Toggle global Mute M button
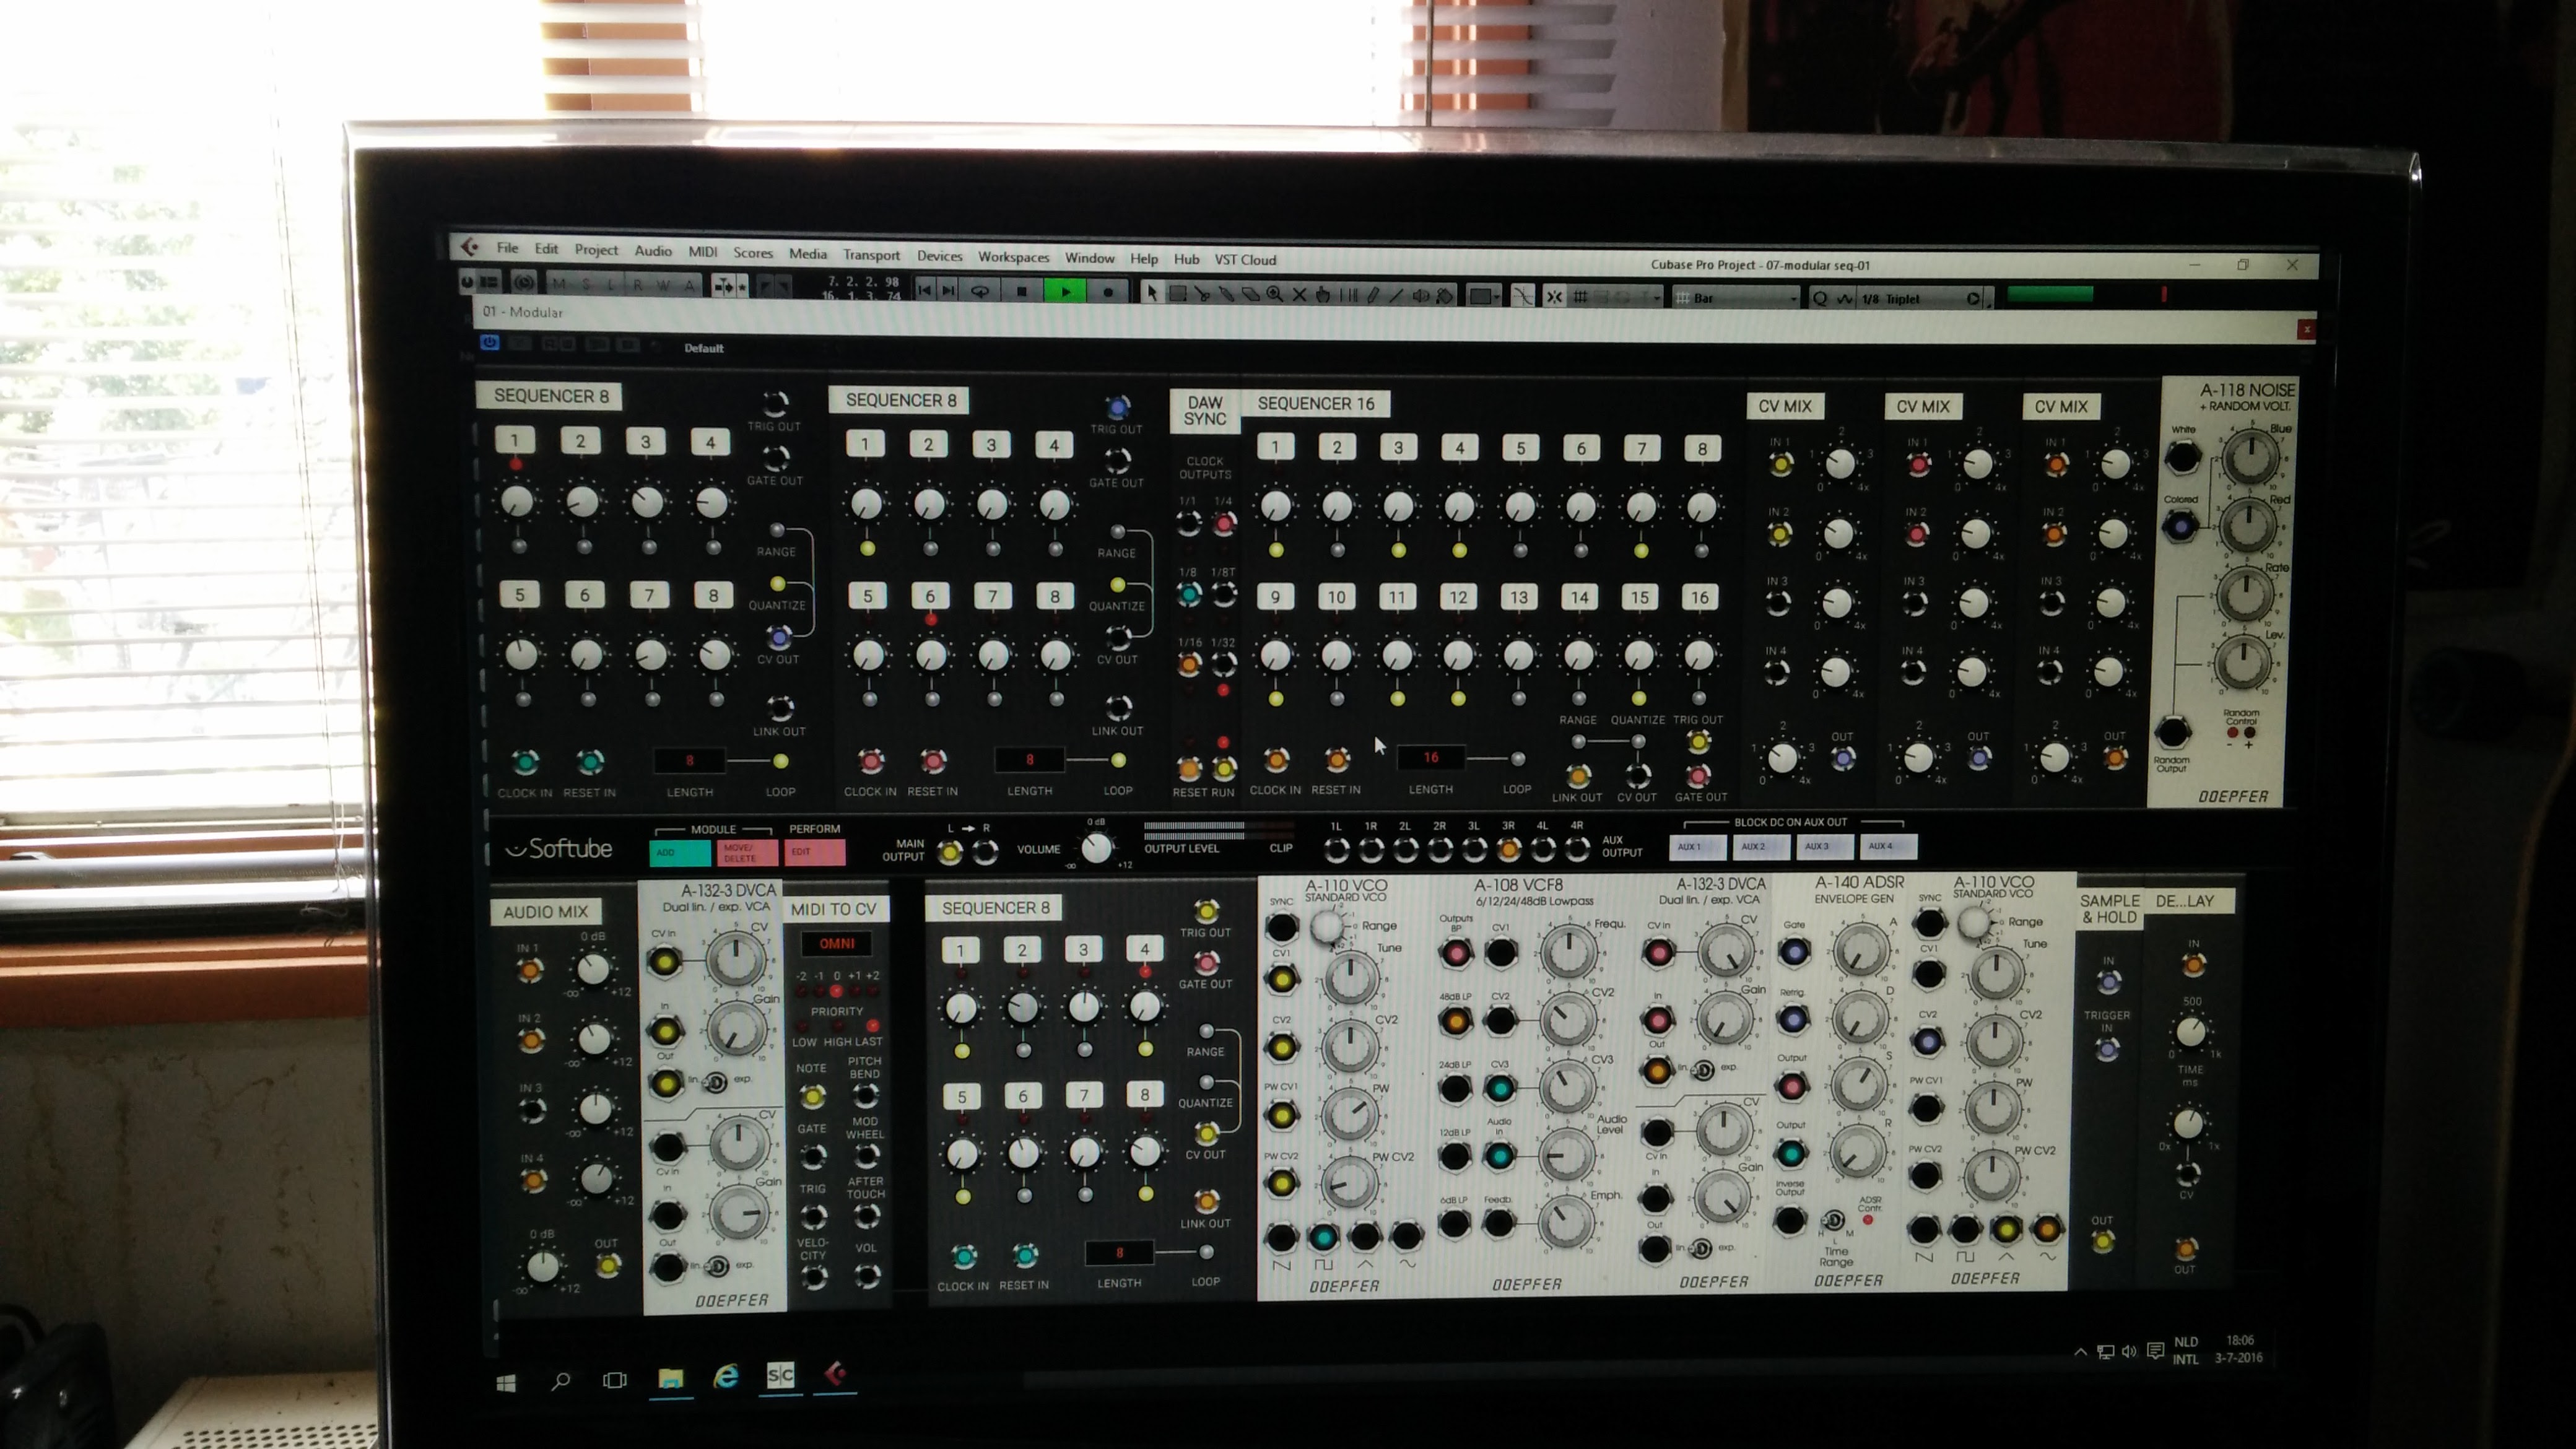The width and height of the screenshot is (2576, 1449). pos(559,284)
